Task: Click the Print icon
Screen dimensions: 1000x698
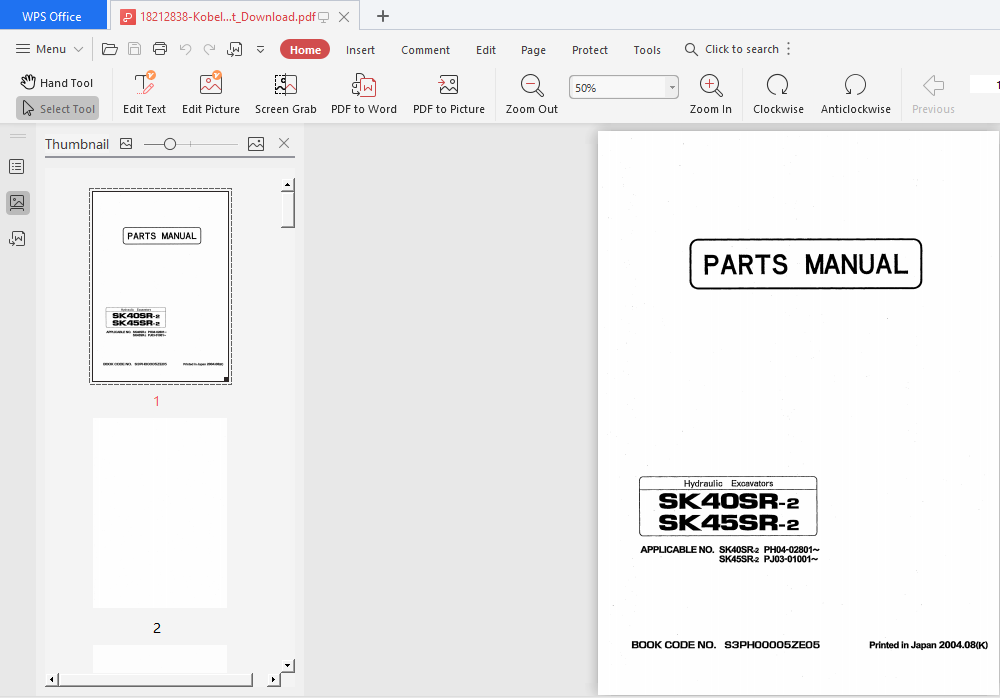Action: (160, 49)
